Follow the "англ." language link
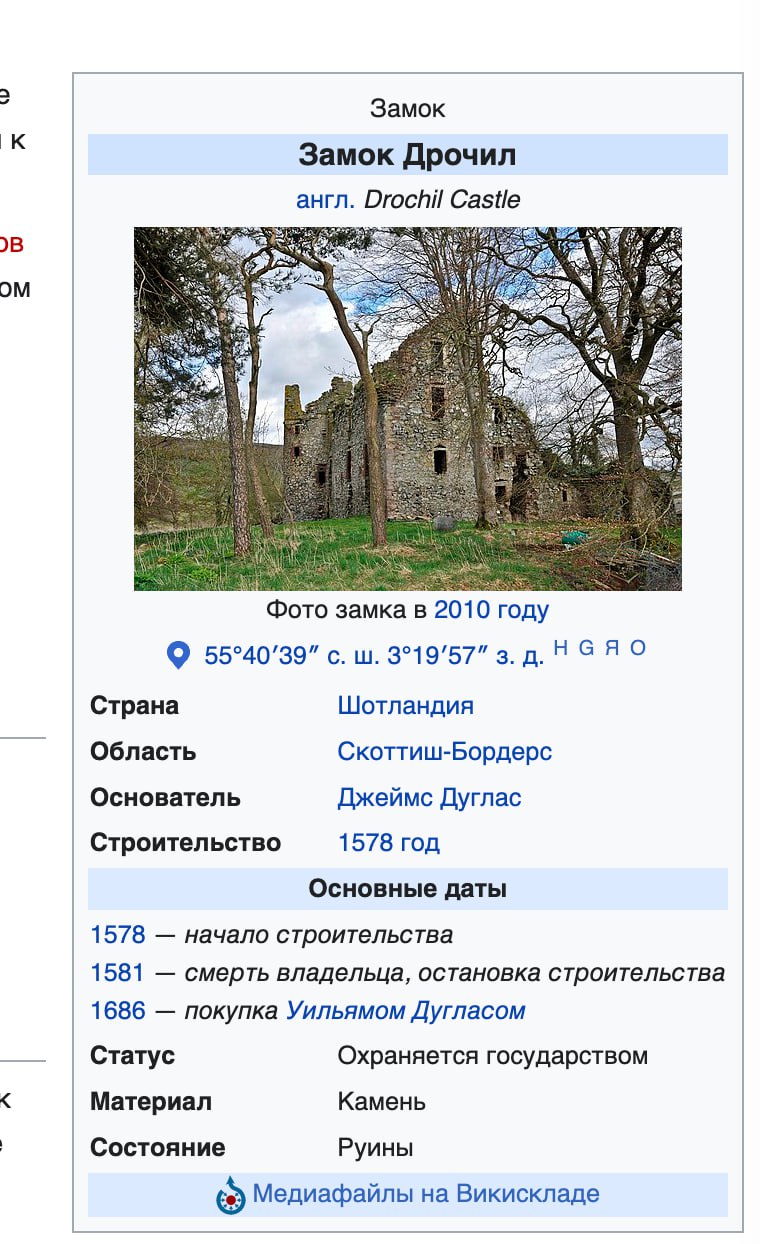The image size is (760, 1244). pyautogui.click(x=325, y=199)
